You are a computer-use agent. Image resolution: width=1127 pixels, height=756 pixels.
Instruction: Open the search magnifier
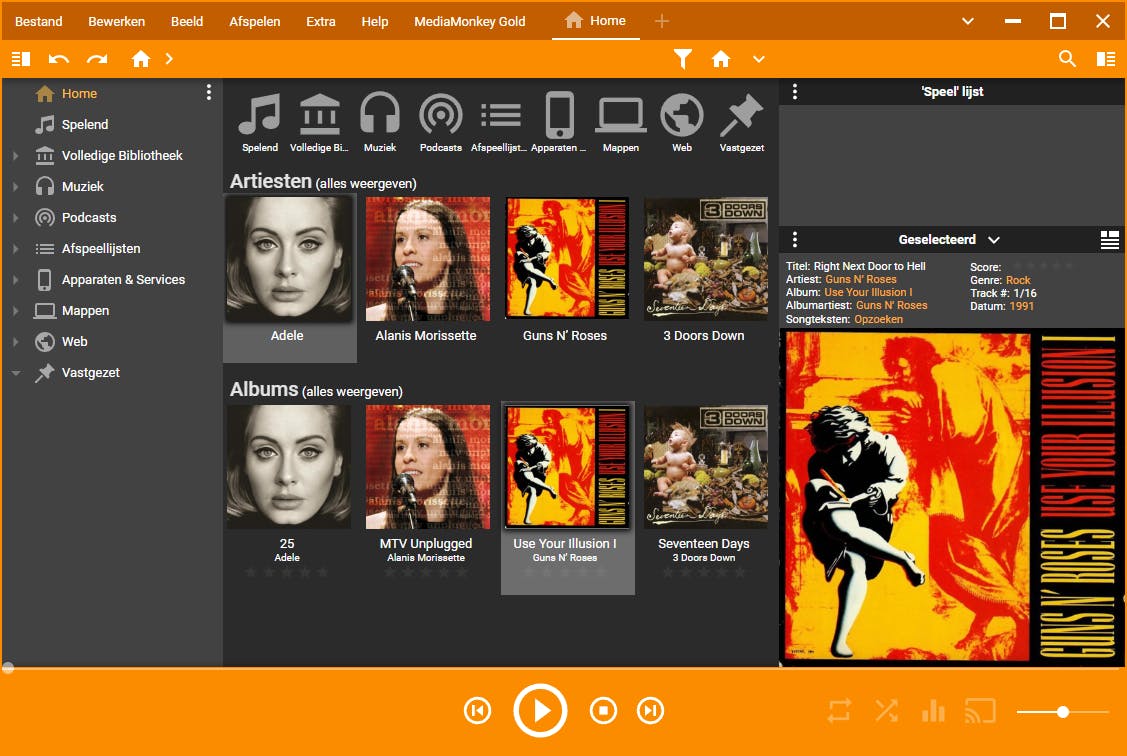(x=1067, y=59)
